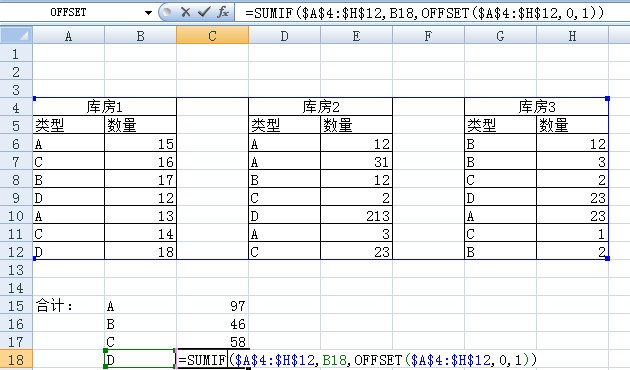
Task: Confirm the formula with the checkmark icon
Action: 204,12
